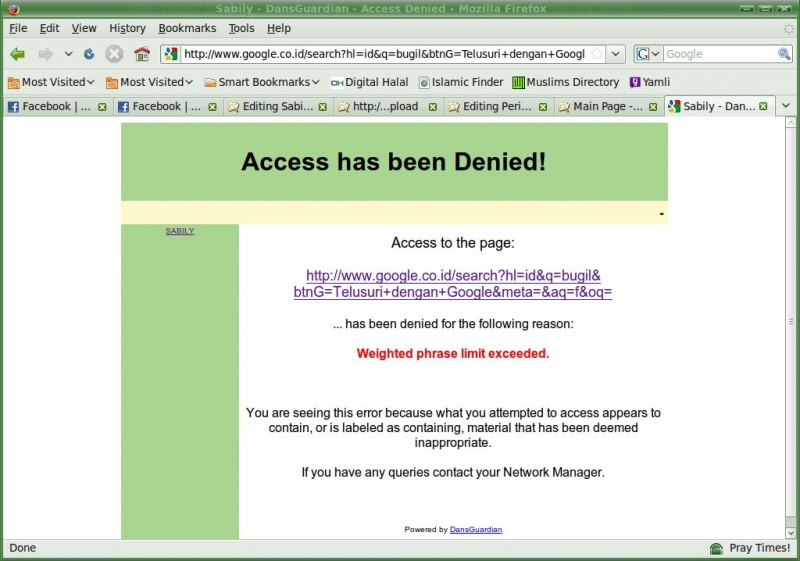Click the scrollbar down arrow
The width and height of the screenshot is (800, 561).
[790, 533]
